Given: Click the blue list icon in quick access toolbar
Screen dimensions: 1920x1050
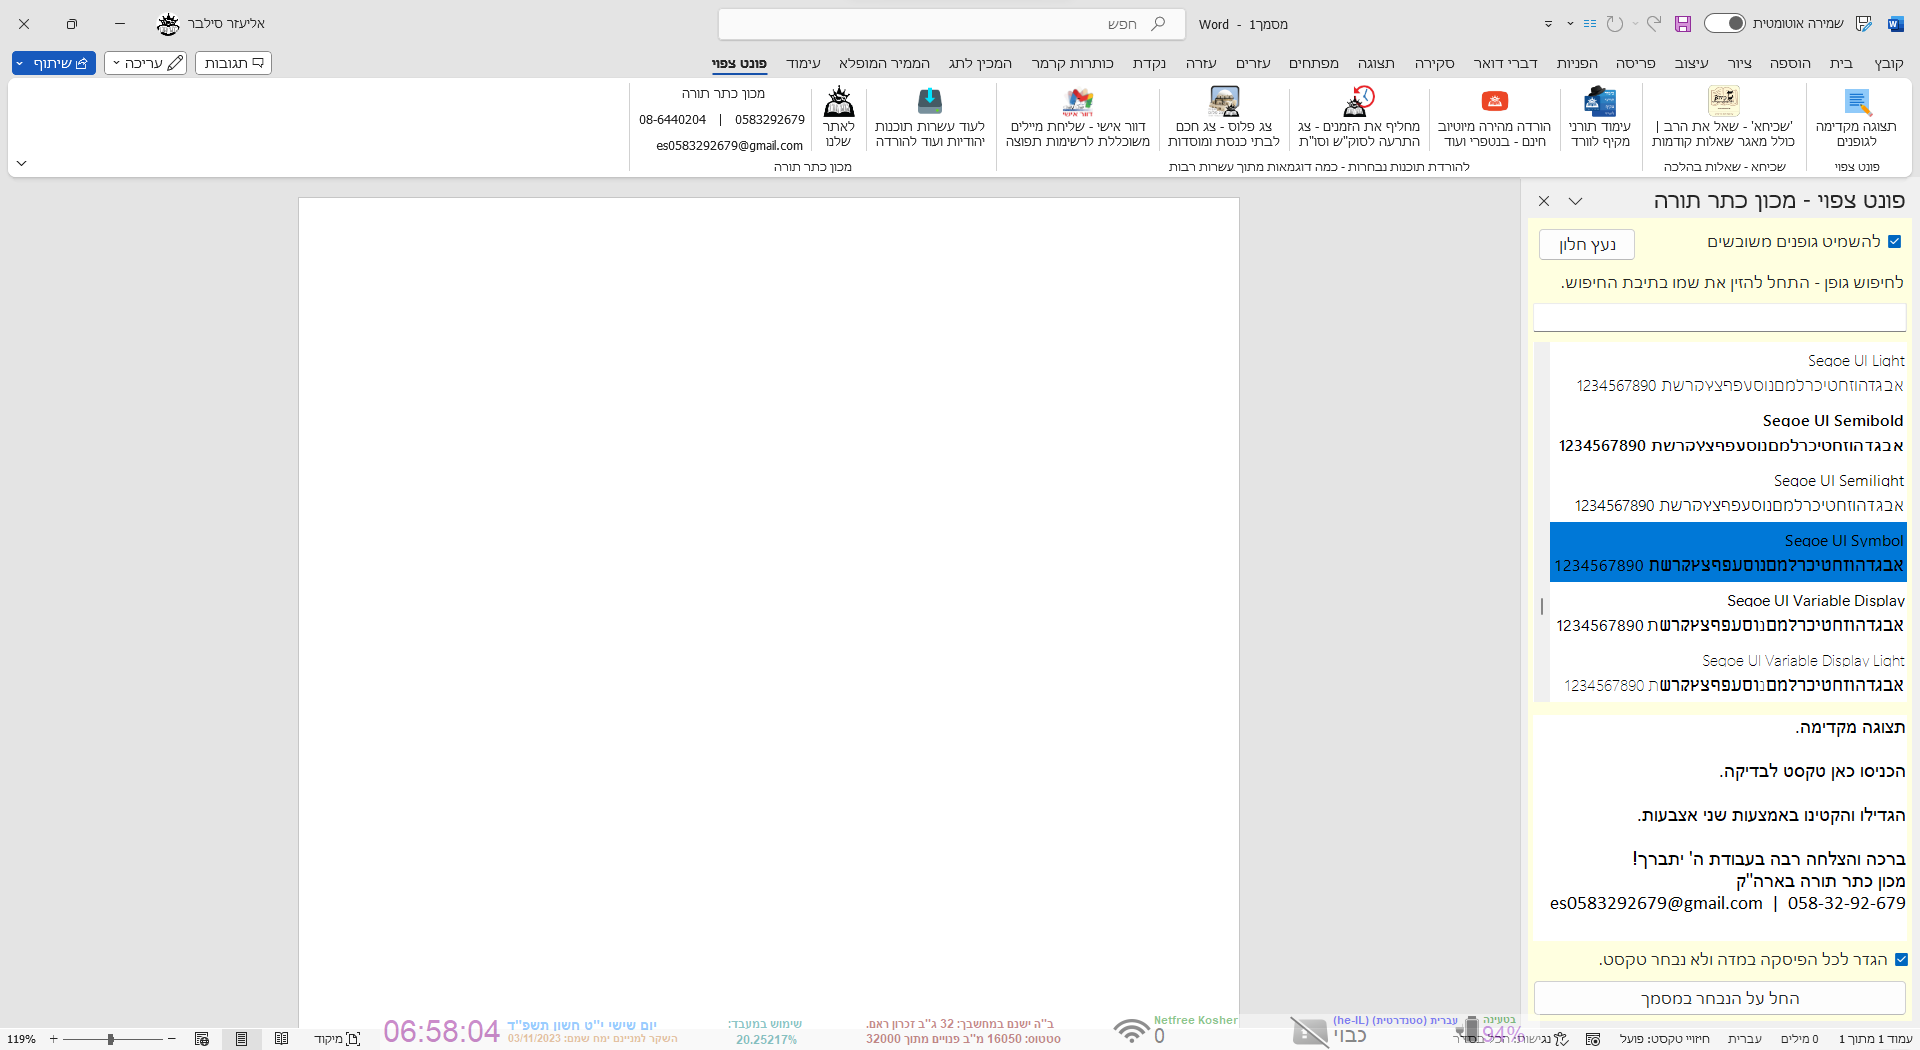Looking at the screenshot, I should pos(1590,24).
